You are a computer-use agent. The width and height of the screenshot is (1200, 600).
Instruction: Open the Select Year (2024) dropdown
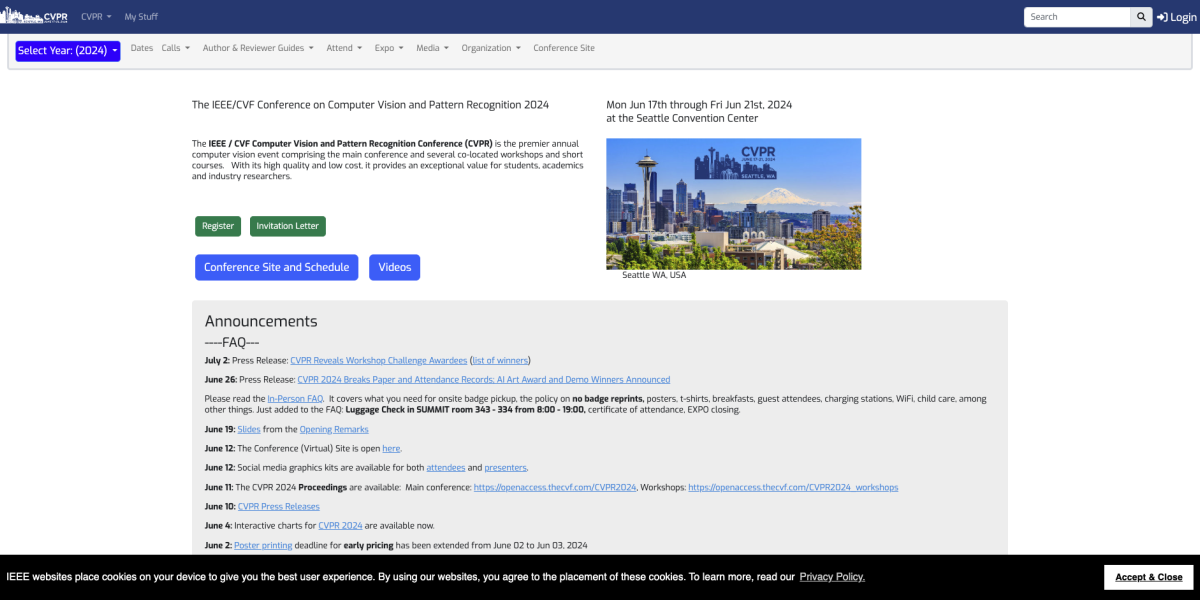[67, 50]
